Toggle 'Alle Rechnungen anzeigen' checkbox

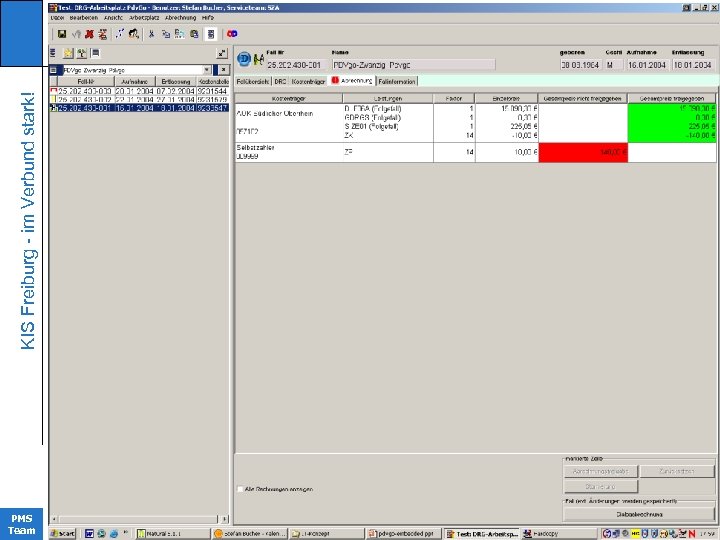240,489
